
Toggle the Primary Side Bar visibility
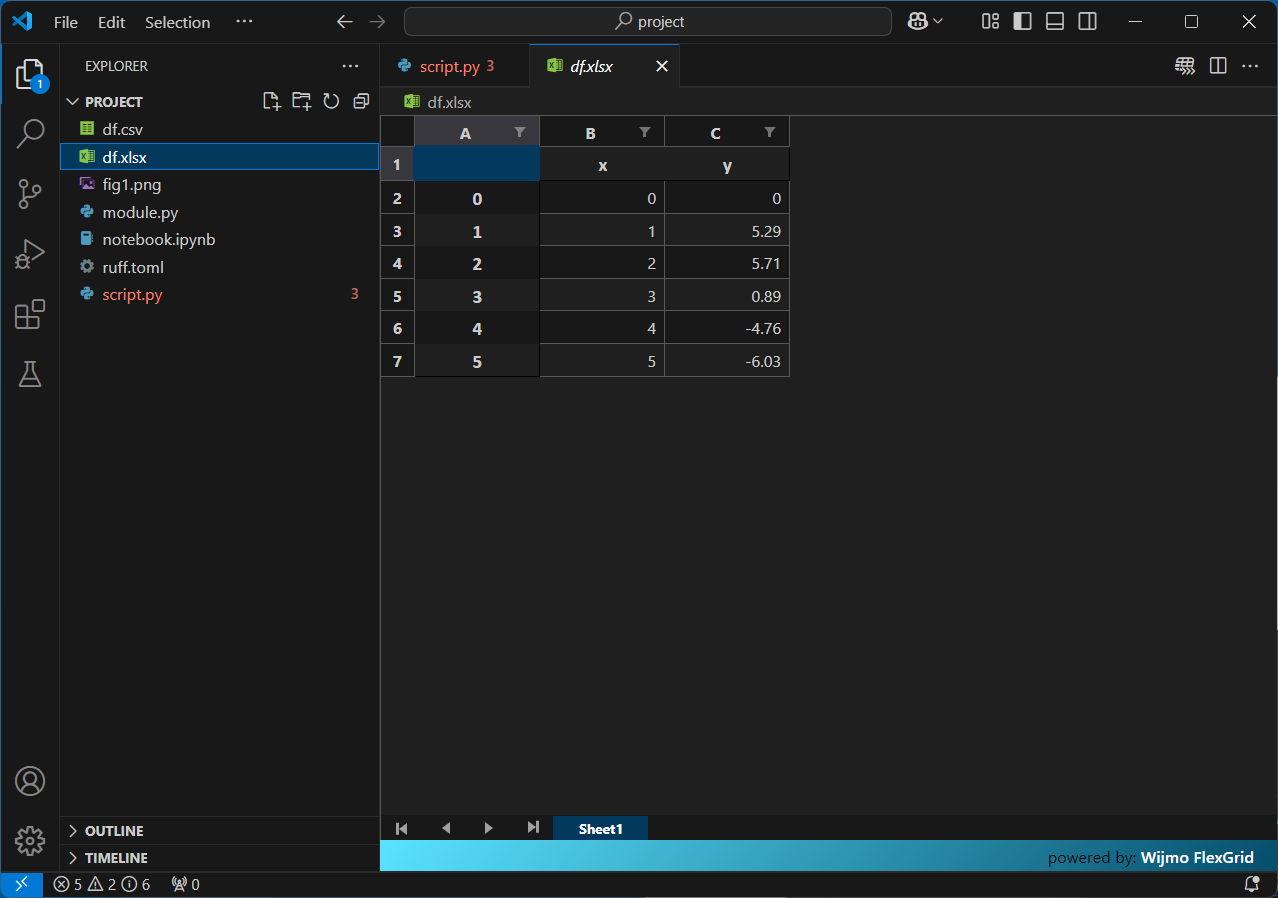pyautogui.click(x=1022, y=21)
